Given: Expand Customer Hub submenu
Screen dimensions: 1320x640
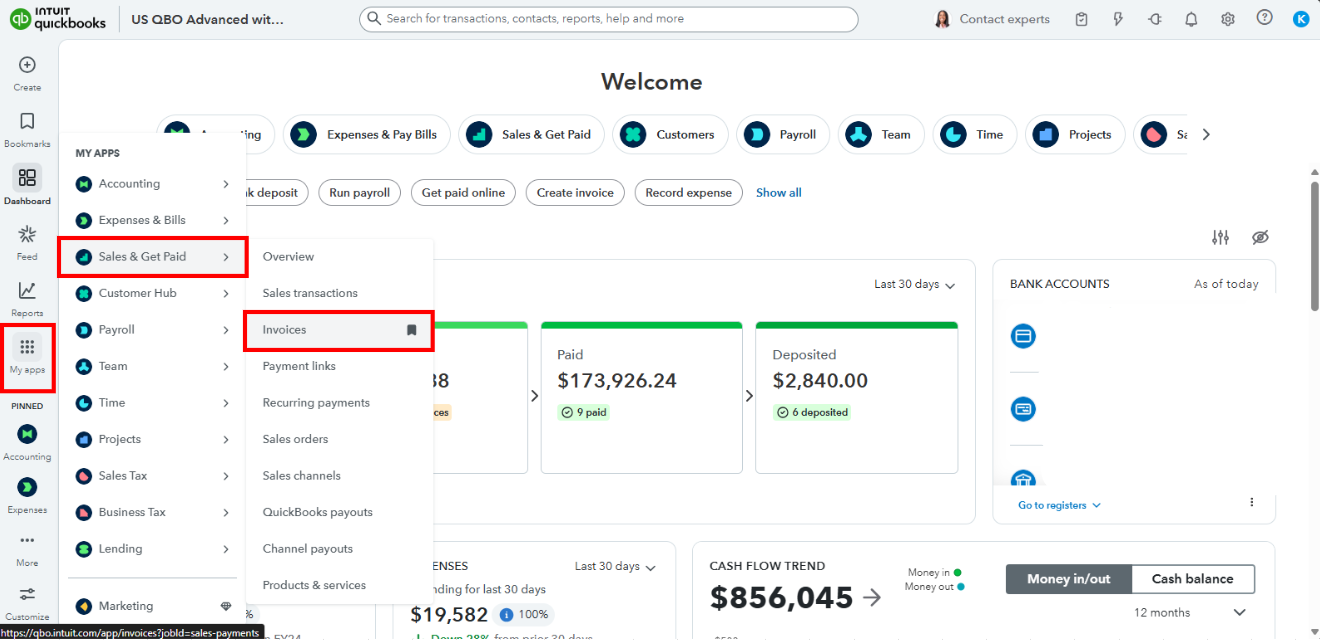Looking at the screenshot, I should pyautogui.click(x=226, y=293).
